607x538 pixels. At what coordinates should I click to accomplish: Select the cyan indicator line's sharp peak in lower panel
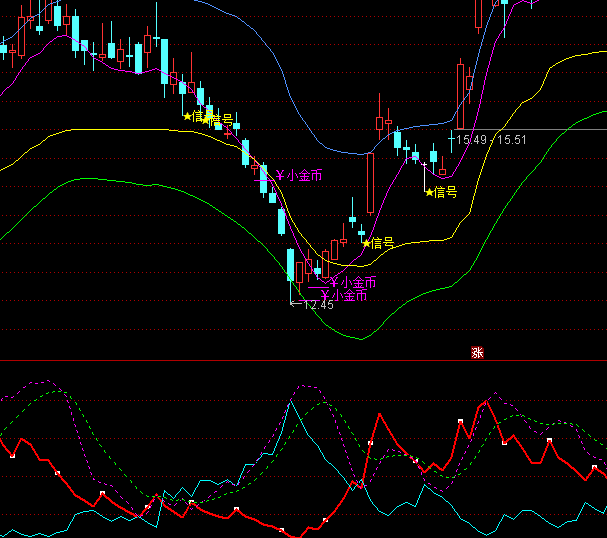coord(289,402)
